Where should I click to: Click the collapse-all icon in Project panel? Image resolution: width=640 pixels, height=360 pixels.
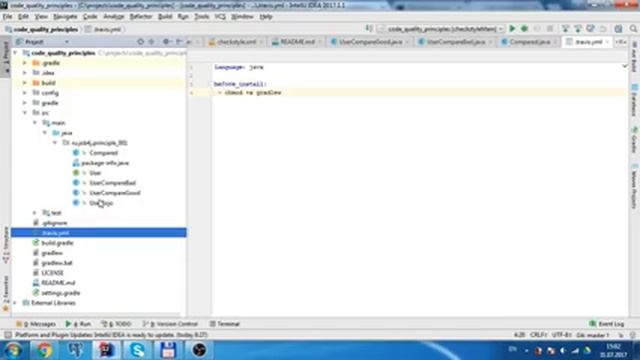pos(151,42)
